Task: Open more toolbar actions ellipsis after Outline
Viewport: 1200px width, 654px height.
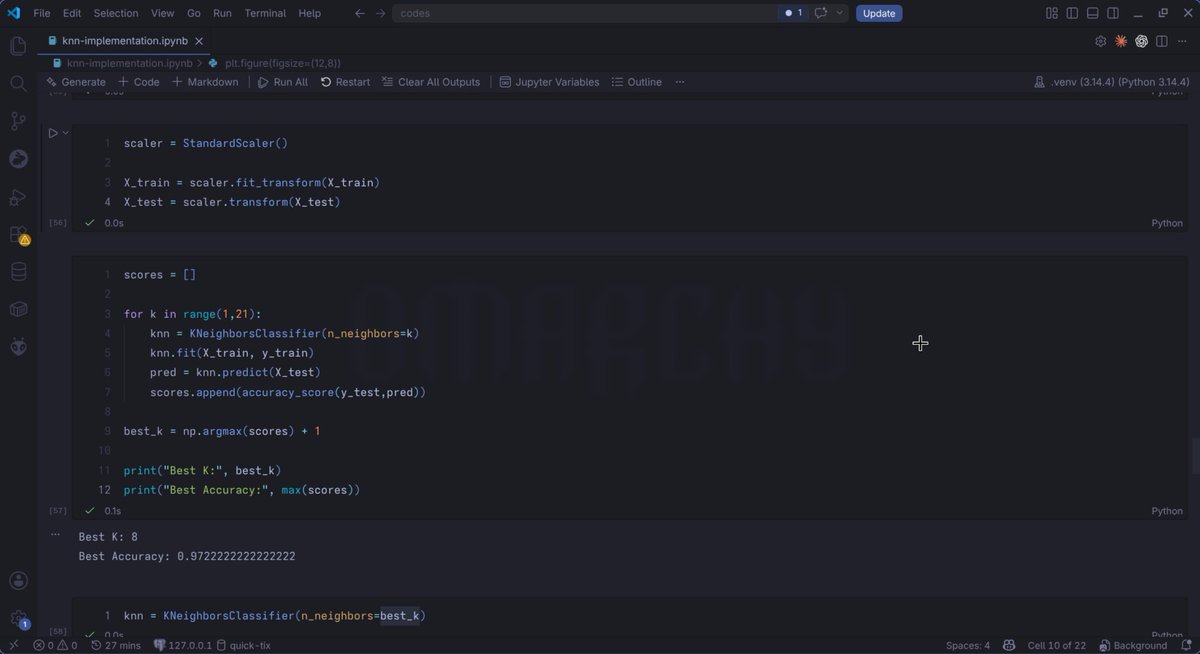Action: [x=680, y=82]
